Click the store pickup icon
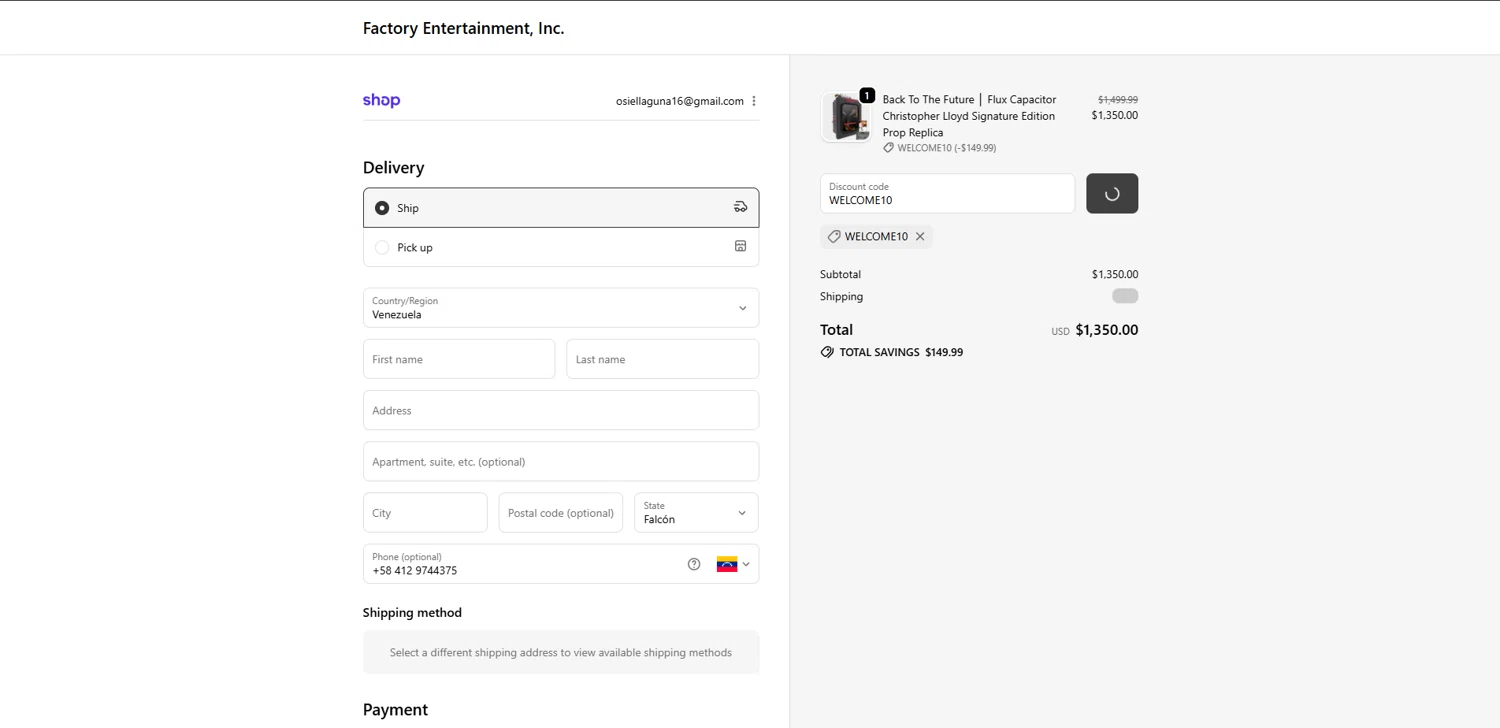 coord(740,246)
